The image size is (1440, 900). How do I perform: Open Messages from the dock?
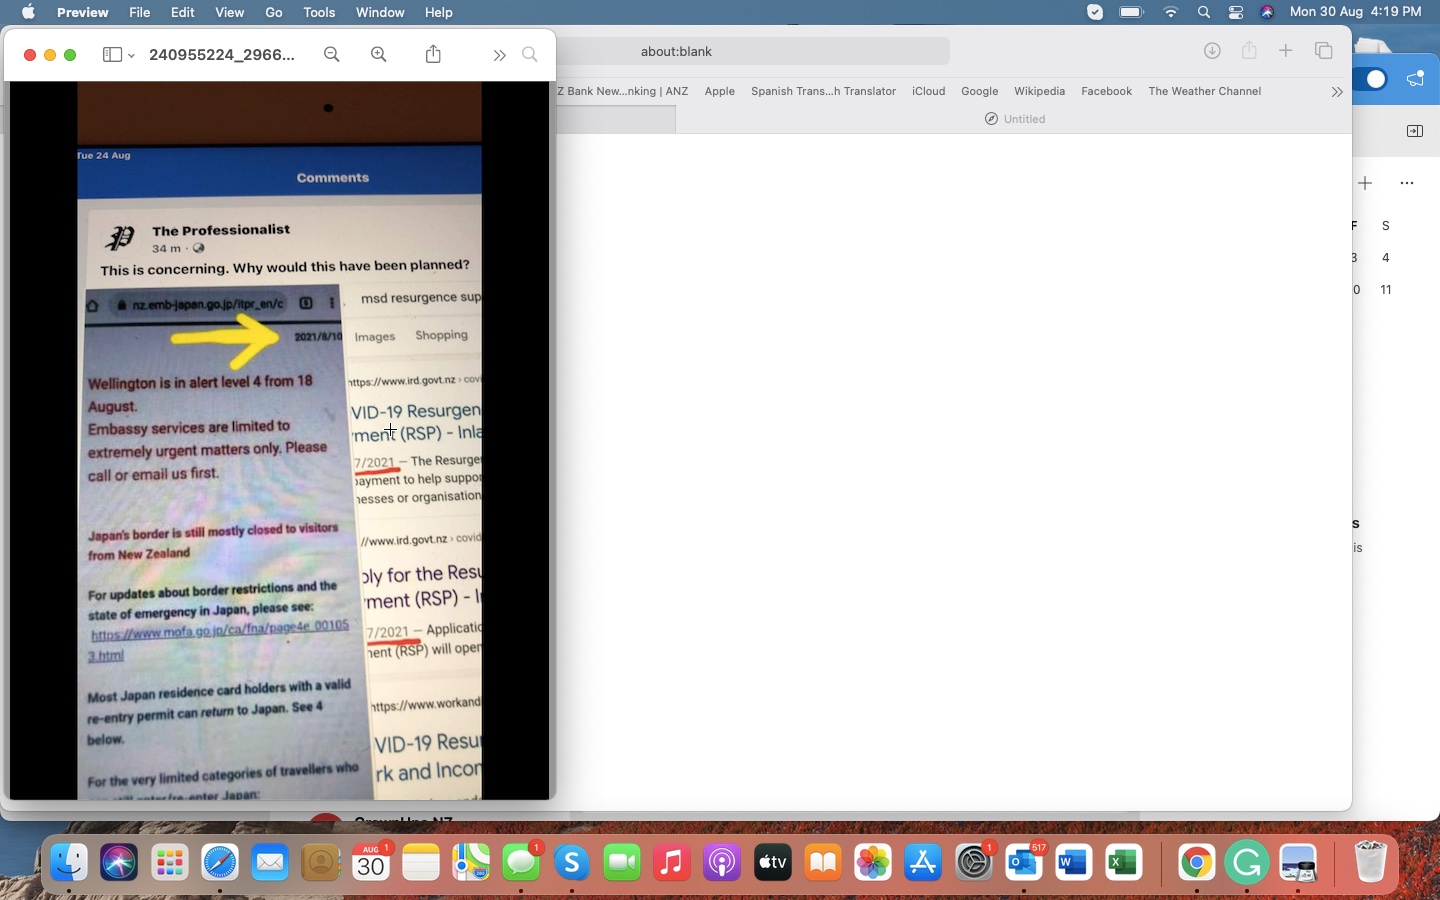(521, 862)
